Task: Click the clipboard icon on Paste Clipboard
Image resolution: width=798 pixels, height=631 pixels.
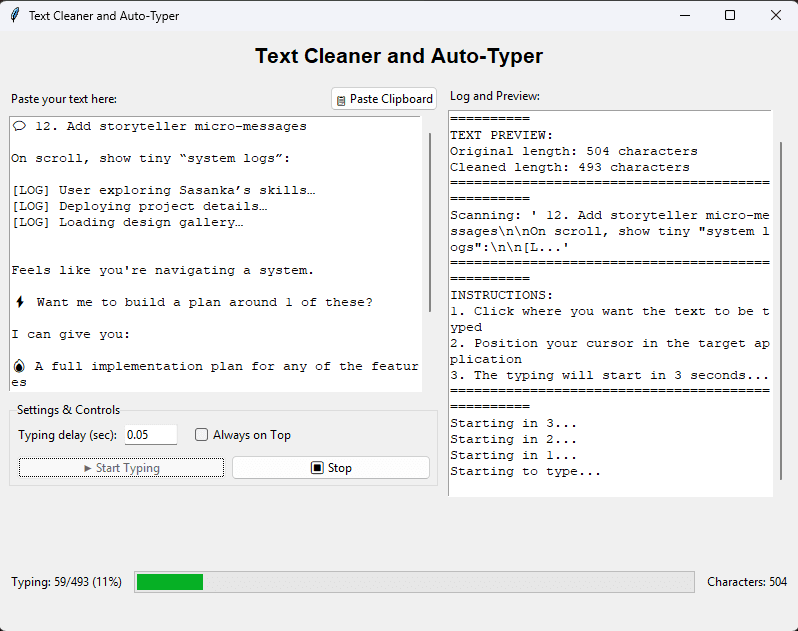Action: tap(341, 100)
